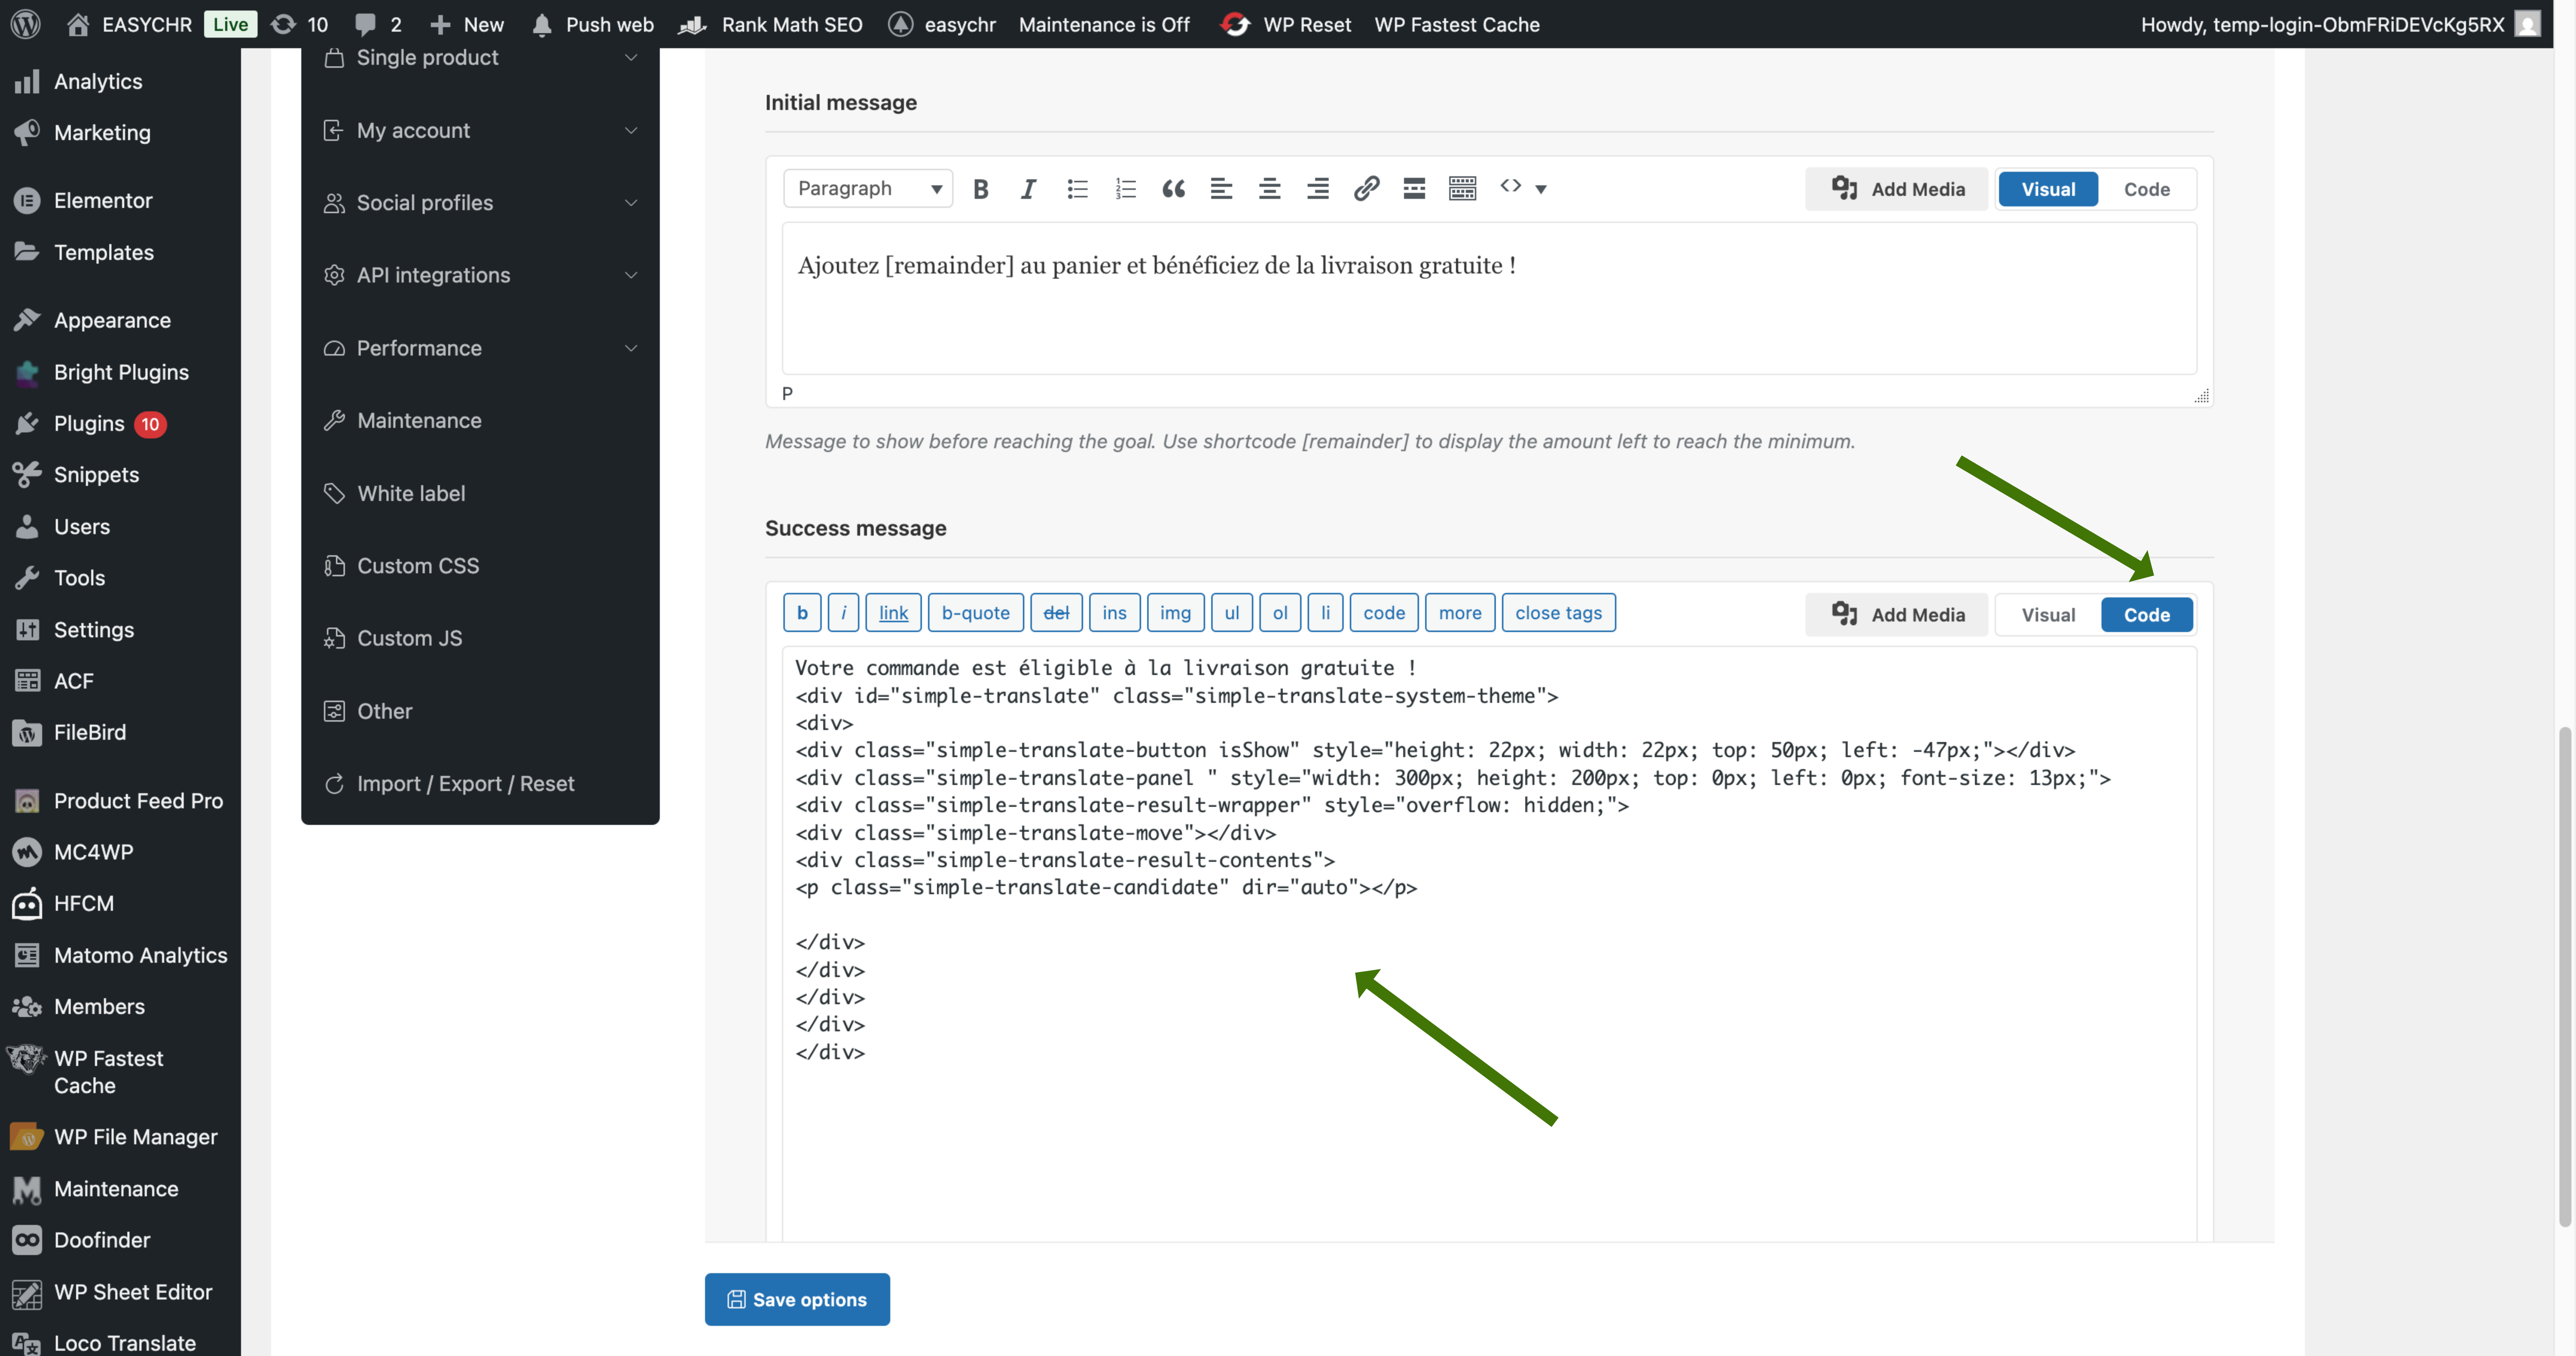Toggle bold in Initial message editor
This screenshot has height=1356, width=2576.
[x=981, y=189]
